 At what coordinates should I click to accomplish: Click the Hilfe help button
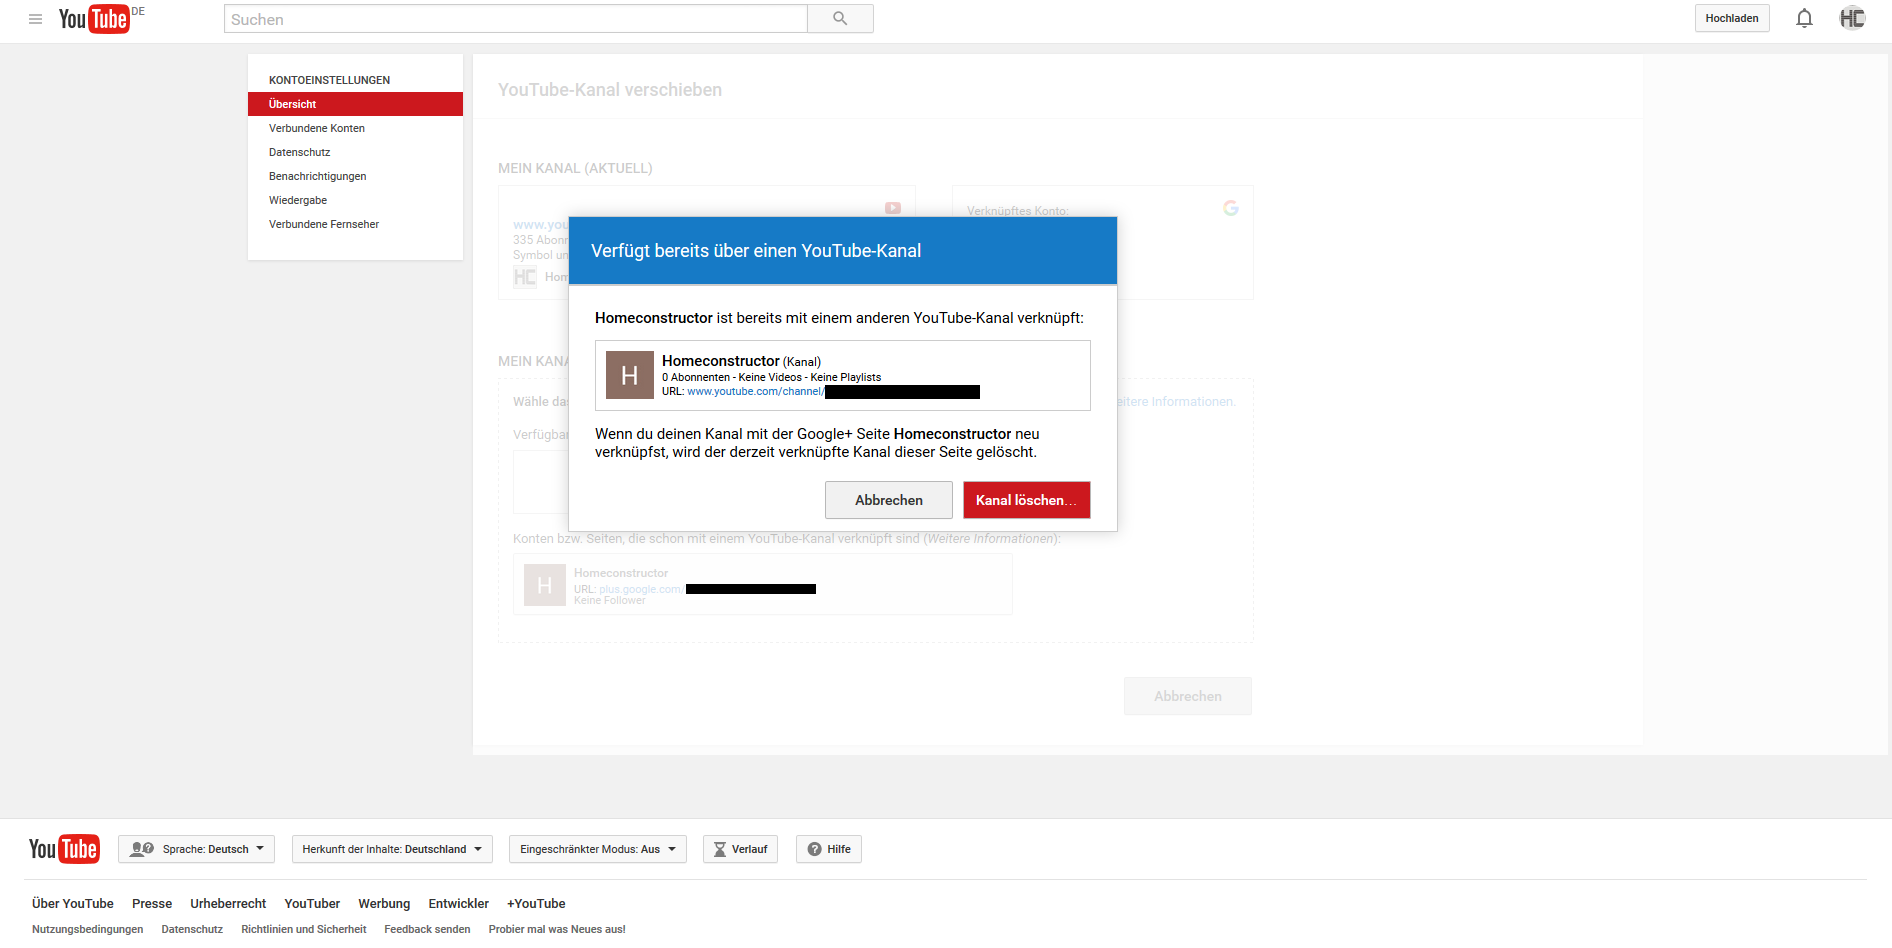click(829, 849)
